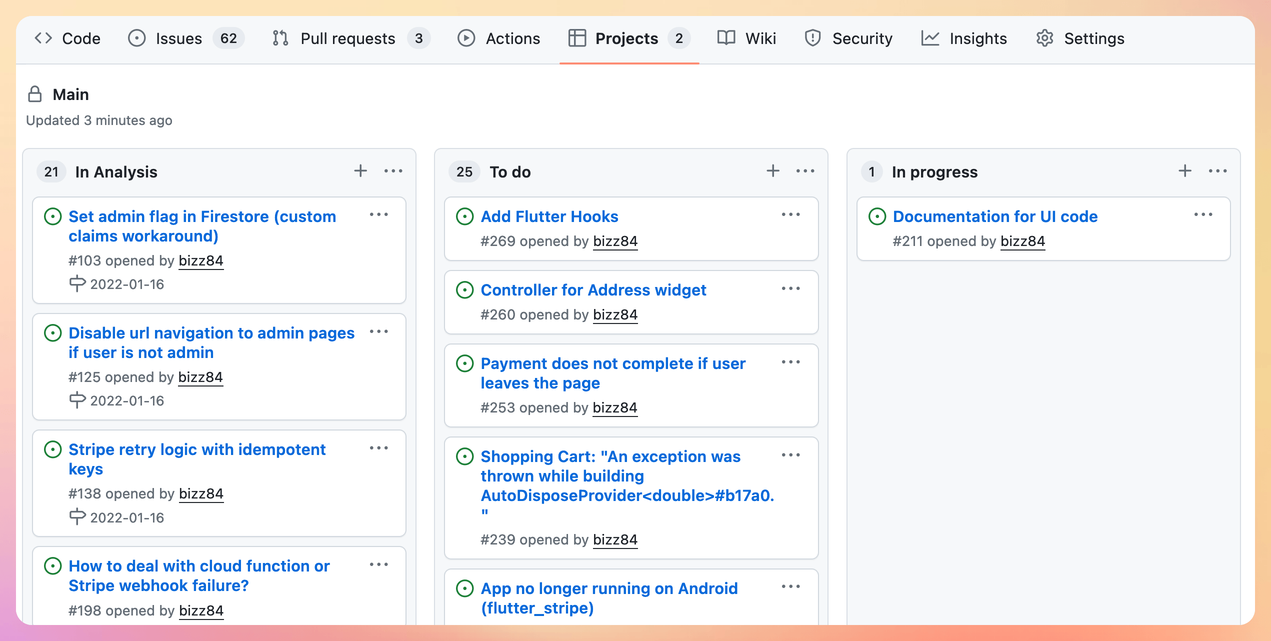Click bizz84 author link on issue #269

click(615, 241)
